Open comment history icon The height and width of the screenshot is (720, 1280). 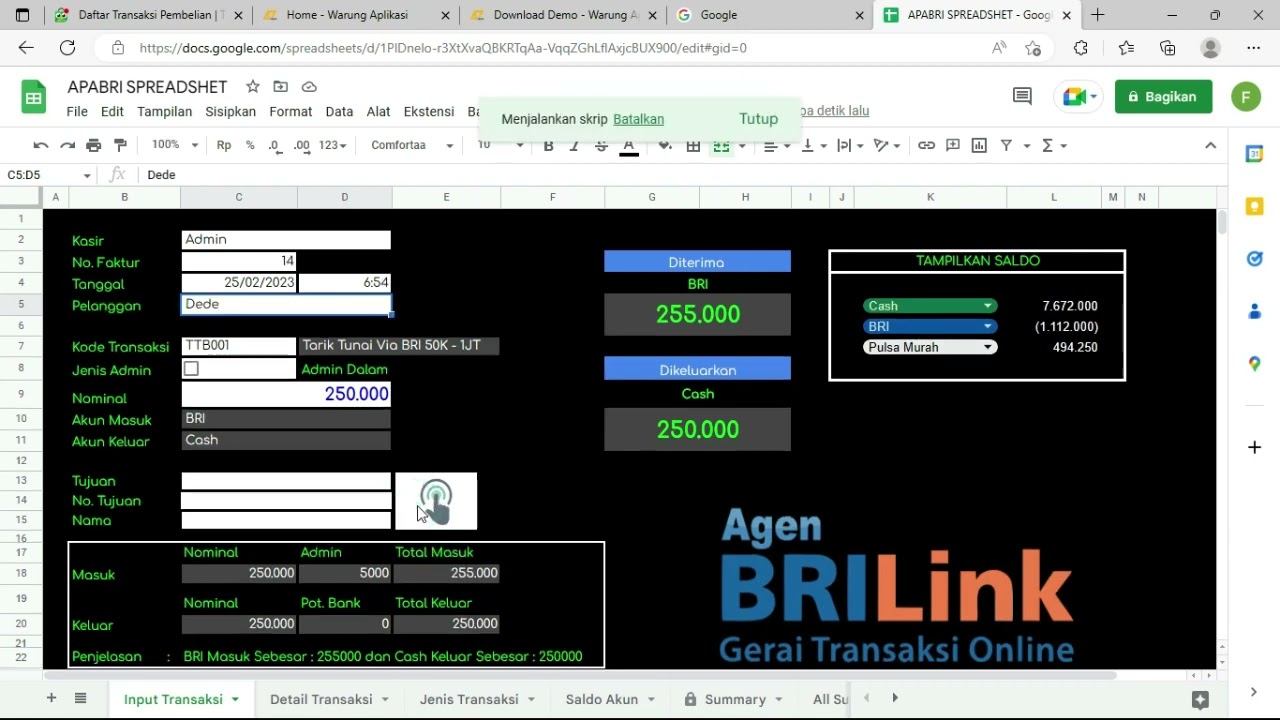1022,97
